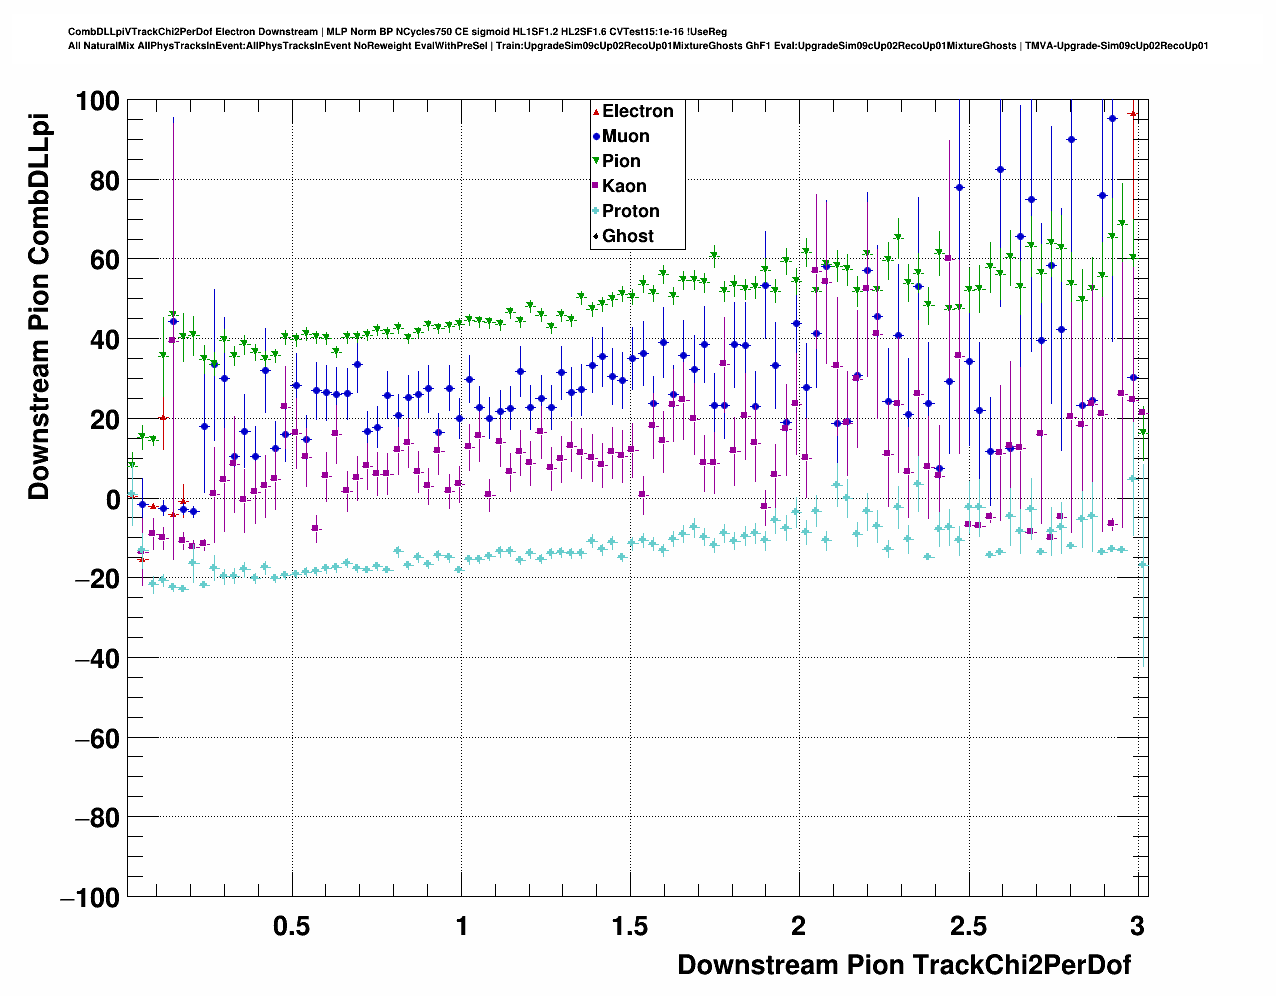Screen dimensions: 1276x996
Task: Click the x-axis label 2
Action: (798, 926)
